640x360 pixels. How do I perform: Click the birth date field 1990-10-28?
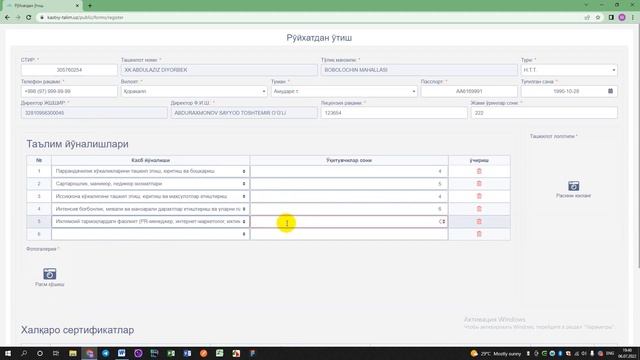coord(569,91)
